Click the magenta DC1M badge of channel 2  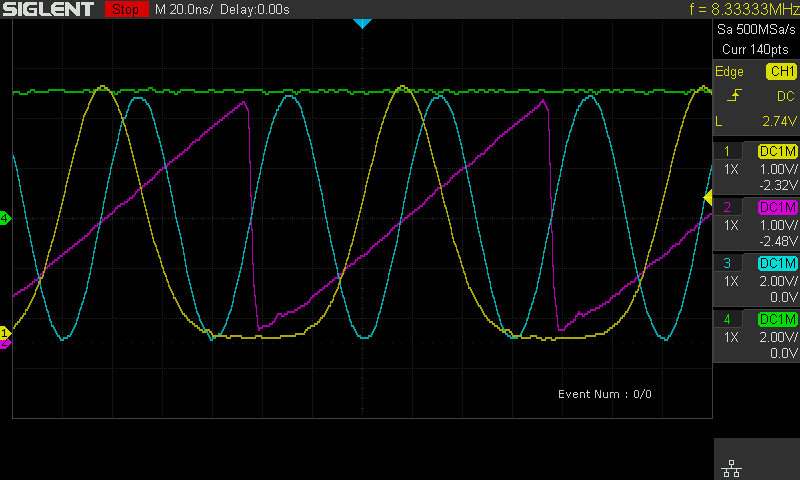(x=778, y=207)
